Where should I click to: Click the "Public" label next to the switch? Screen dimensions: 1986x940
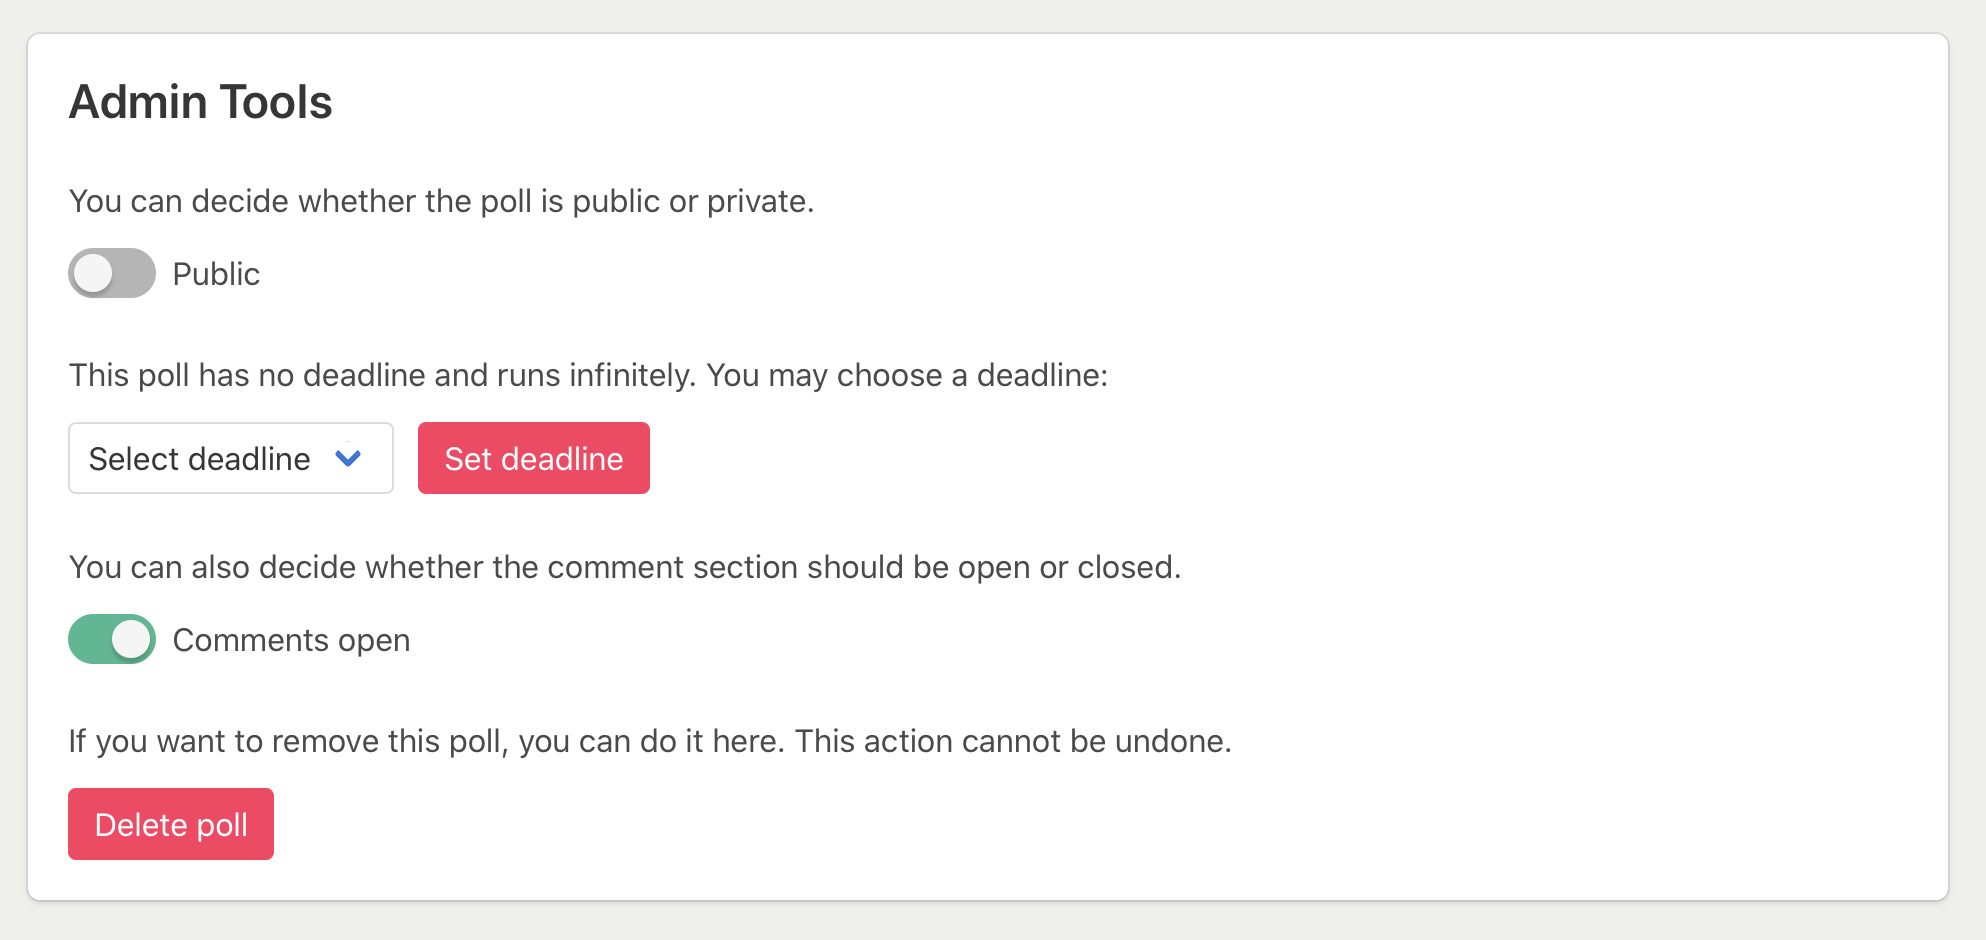pyautogui.click(x=216, y=274)
